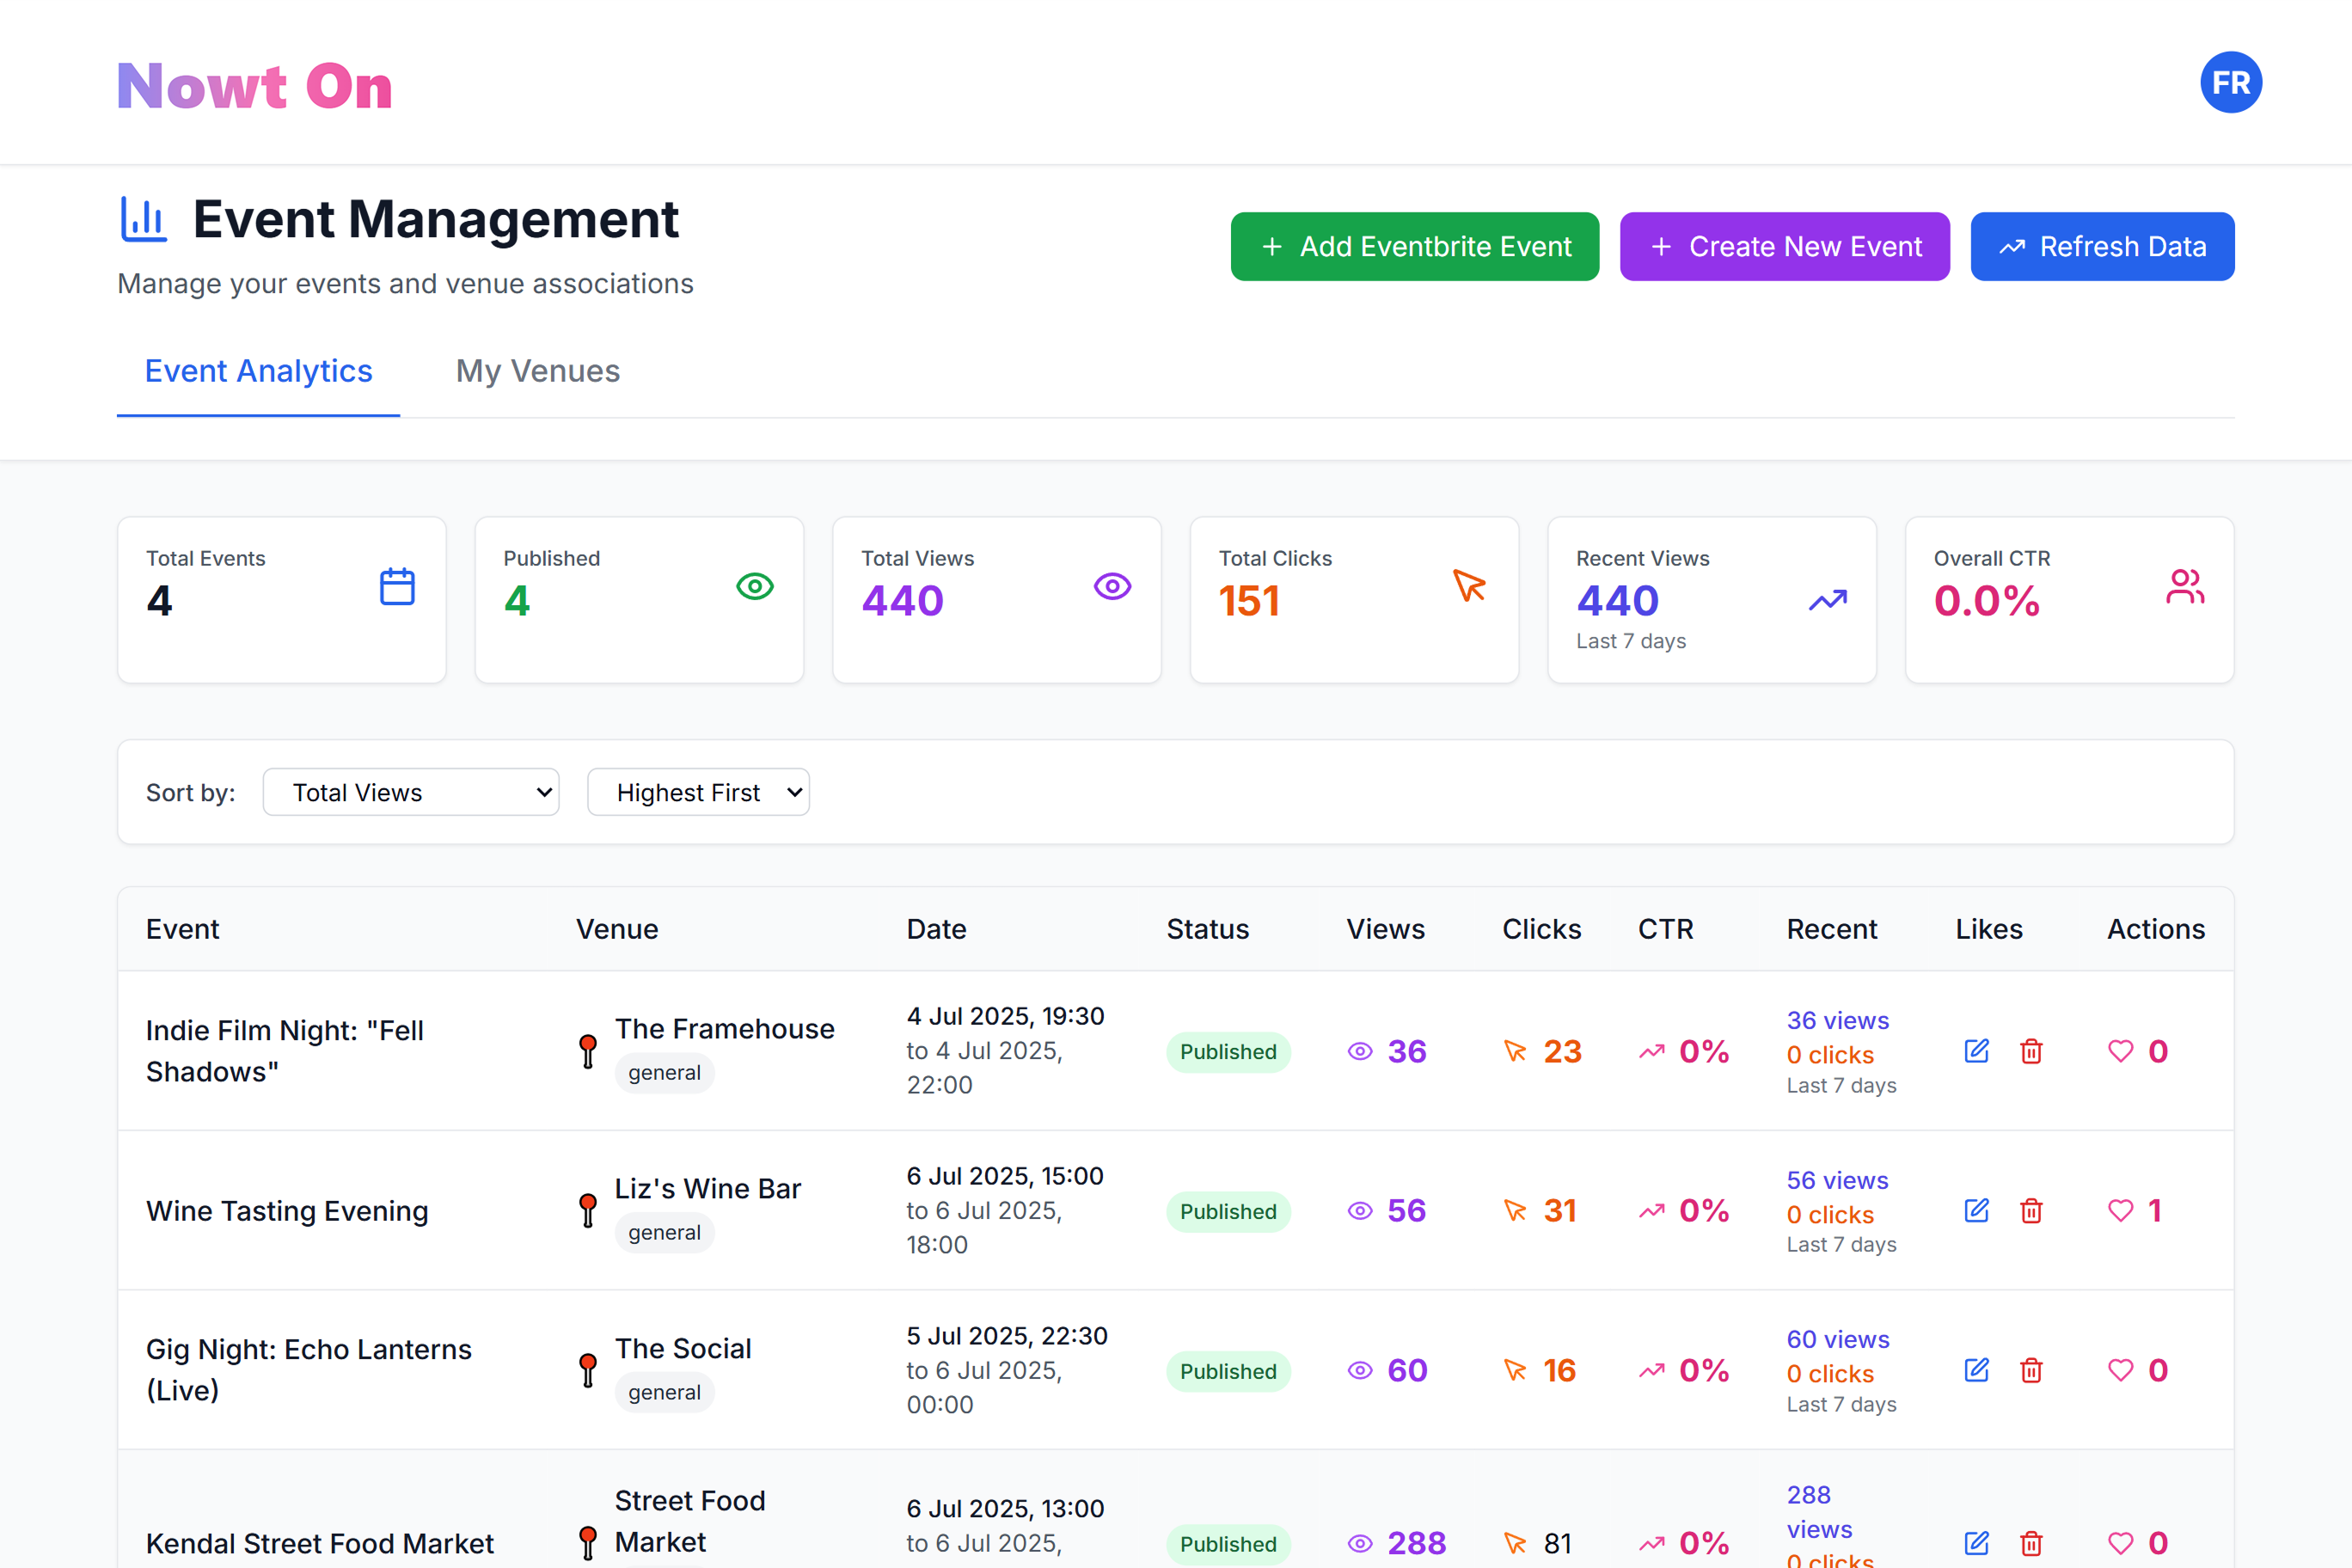This screenshot has width=2352, height=1568.
Task: Like the Kendal Street Food Market event
Action: click(2119, 1543)
